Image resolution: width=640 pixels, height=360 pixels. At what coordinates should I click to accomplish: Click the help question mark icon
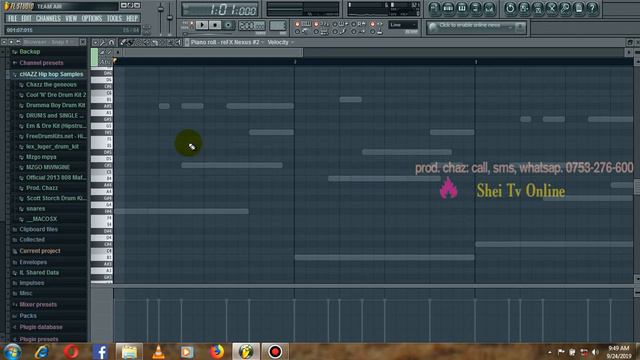592,8
